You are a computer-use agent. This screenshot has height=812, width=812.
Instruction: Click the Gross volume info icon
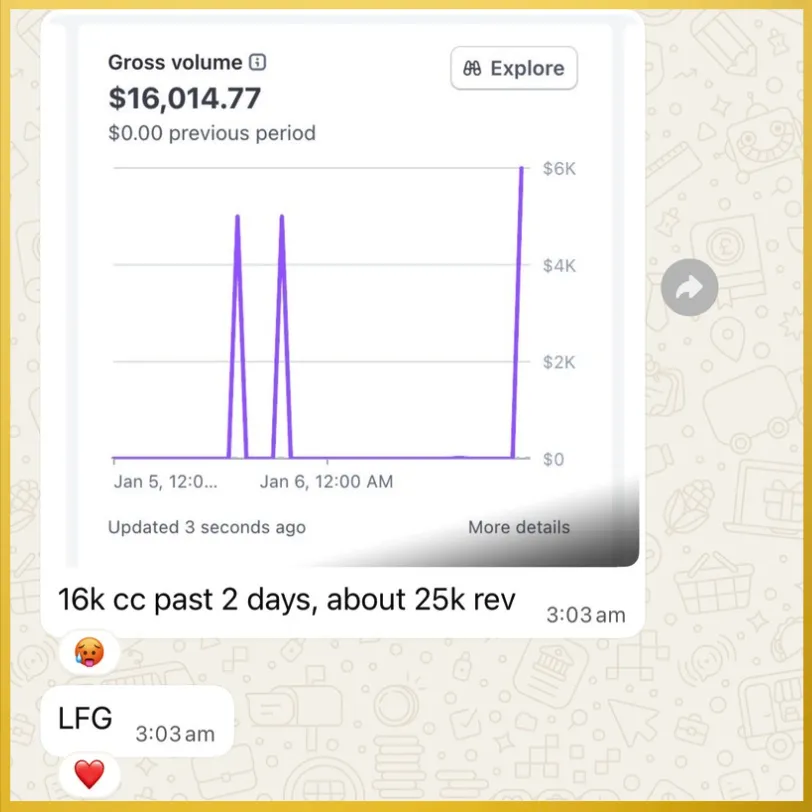pyautogui.click(x=257, y=62)
